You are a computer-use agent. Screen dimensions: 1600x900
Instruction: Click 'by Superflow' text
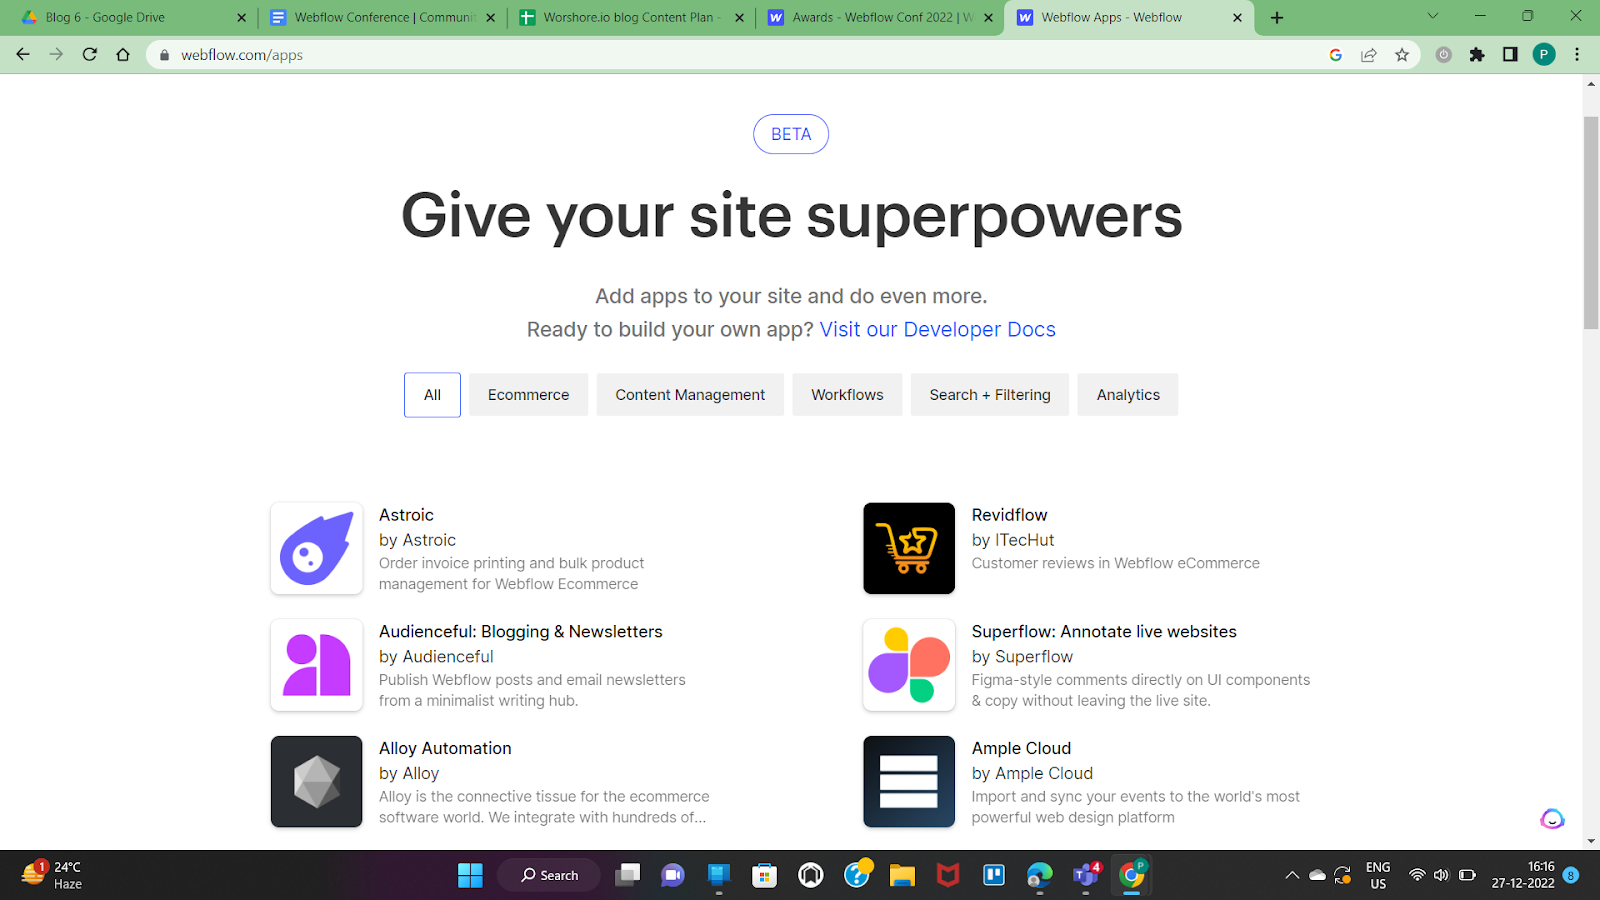[x=1022, y=657]
